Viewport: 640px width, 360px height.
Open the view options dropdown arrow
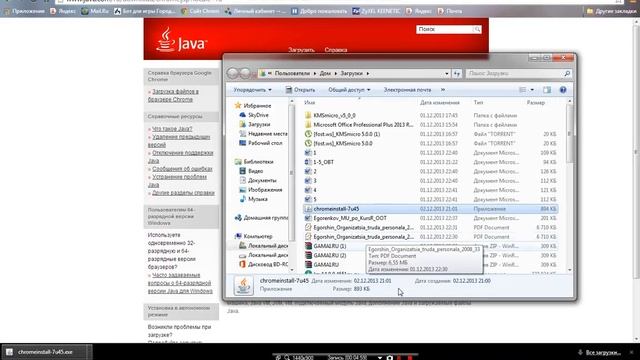(x=532, y=90)
